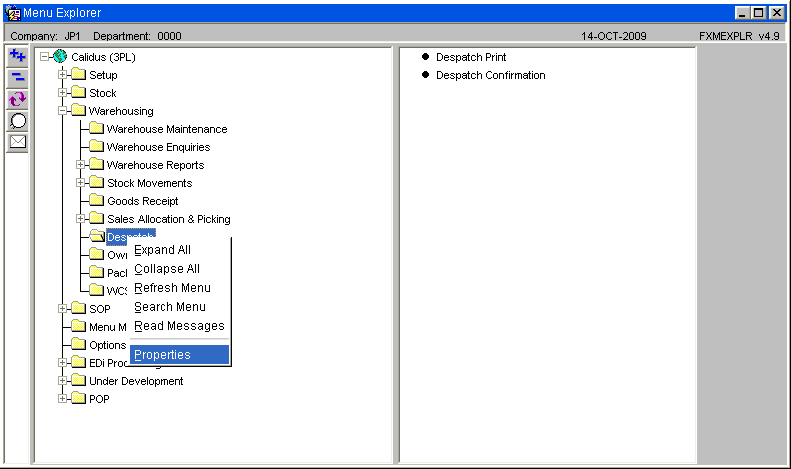791x469 pixels.
Task: Expand the Stock node
Action: coord(62,93)
